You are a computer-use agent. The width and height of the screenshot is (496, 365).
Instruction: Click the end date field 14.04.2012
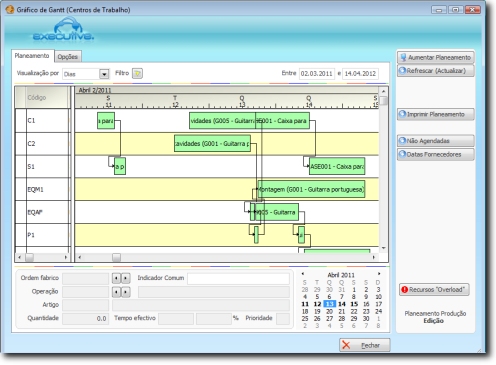pos(360,73)
